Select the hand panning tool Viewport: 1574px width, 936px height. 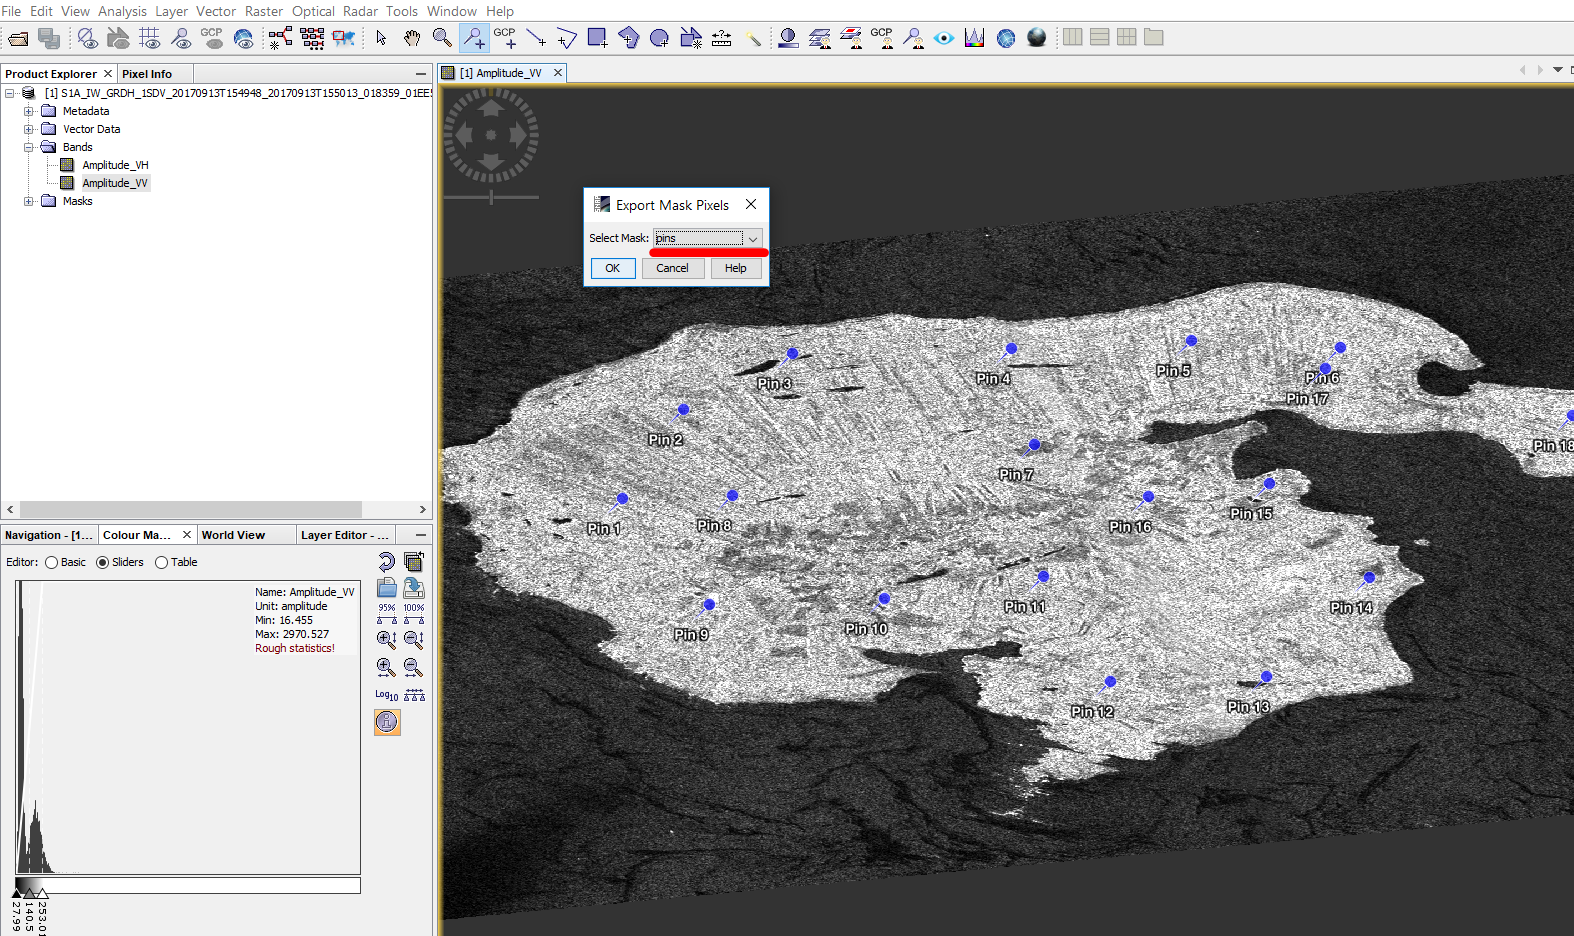tap(412, 38)
